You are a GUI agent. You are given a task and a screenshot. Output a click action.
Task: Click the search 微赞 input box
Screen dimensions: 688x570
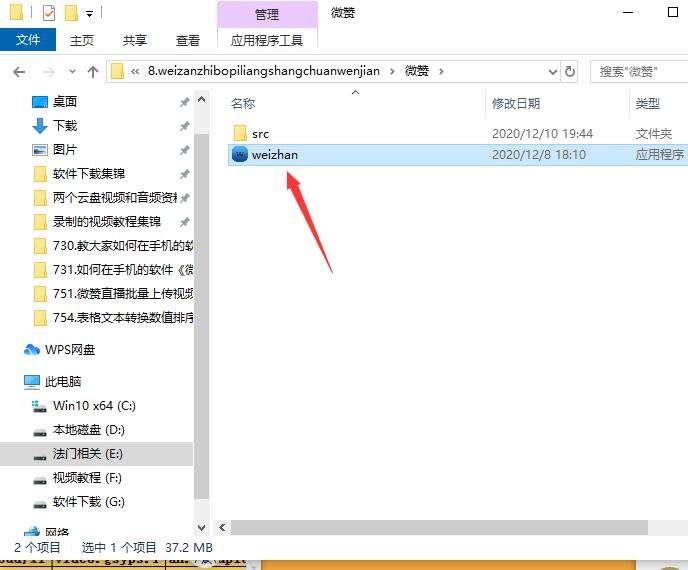click(x=640, y=72)
